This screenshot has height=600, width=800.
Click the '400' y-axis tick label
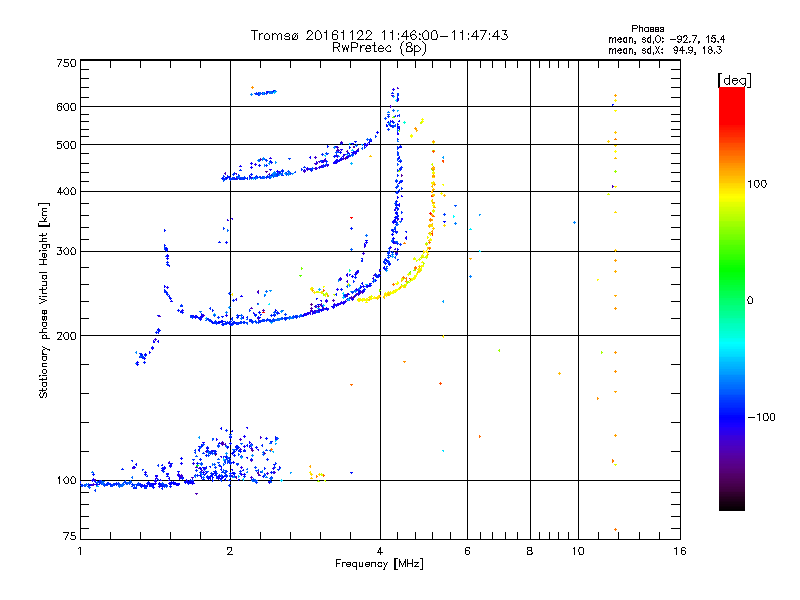(x=66, y=191)
